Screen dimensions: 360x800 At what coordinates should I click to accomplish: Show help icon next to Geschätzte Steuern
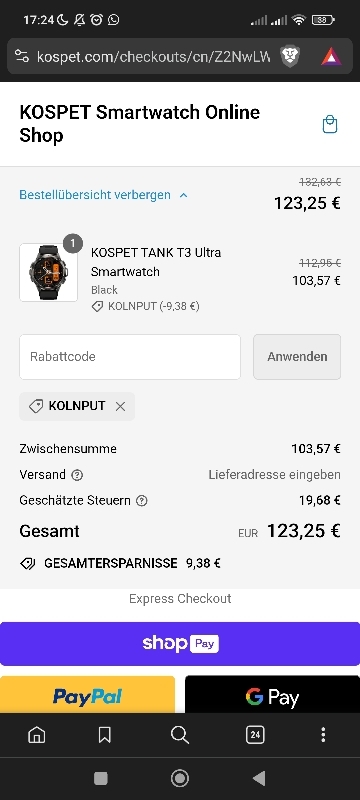(142, 501)
